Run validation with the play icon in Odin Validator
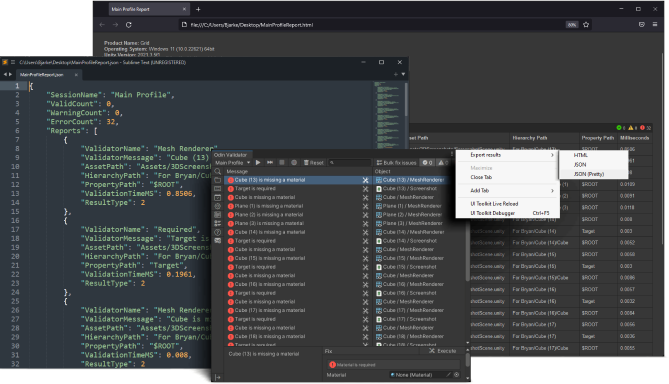This screenshot has width=669, height=384. (x=258, y=163)
